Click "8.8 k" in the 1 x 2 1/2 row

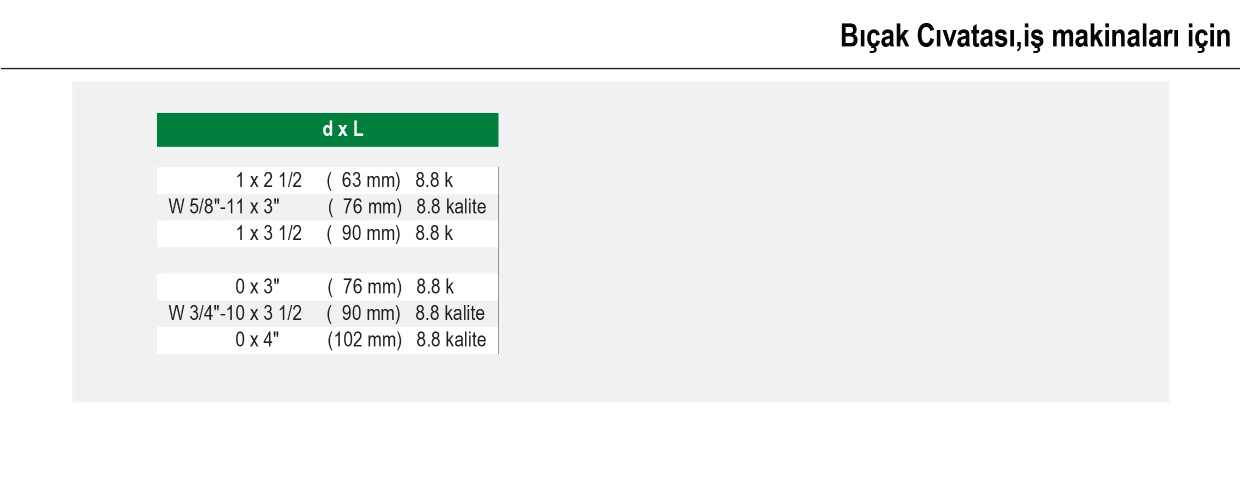[434, 181]
